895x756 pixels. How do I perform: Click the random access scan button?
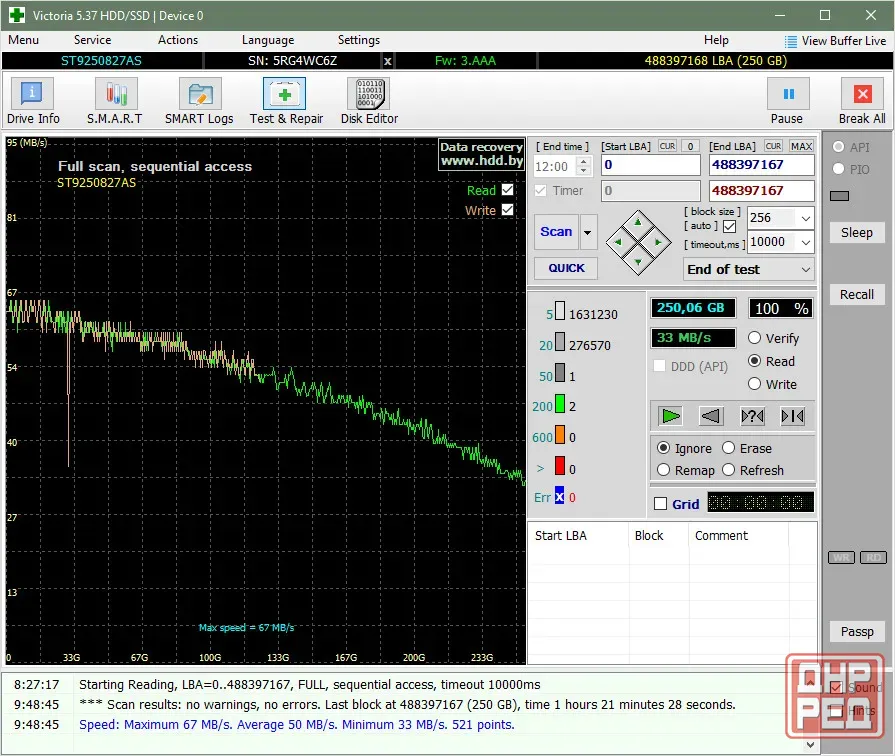tap(752, 416)
